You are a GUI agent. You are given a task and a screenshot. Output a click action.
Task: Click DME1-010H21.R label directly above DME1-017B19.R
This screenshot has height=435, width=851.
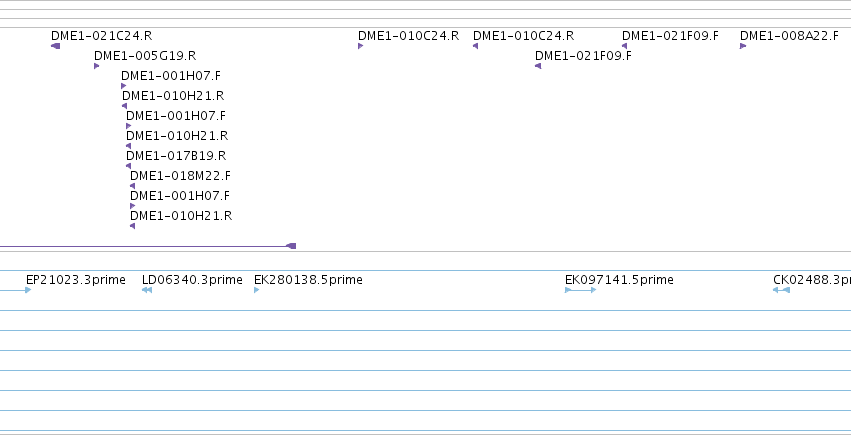177,136
